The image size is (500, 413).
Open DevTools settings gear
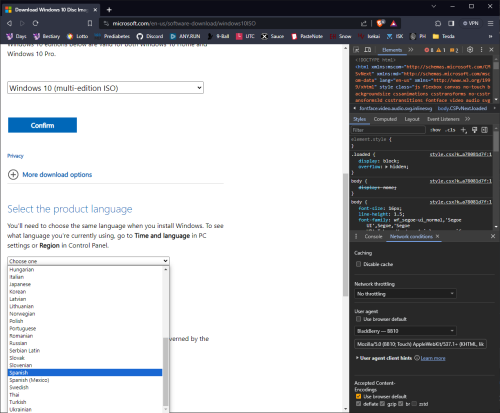pos(470,50)
